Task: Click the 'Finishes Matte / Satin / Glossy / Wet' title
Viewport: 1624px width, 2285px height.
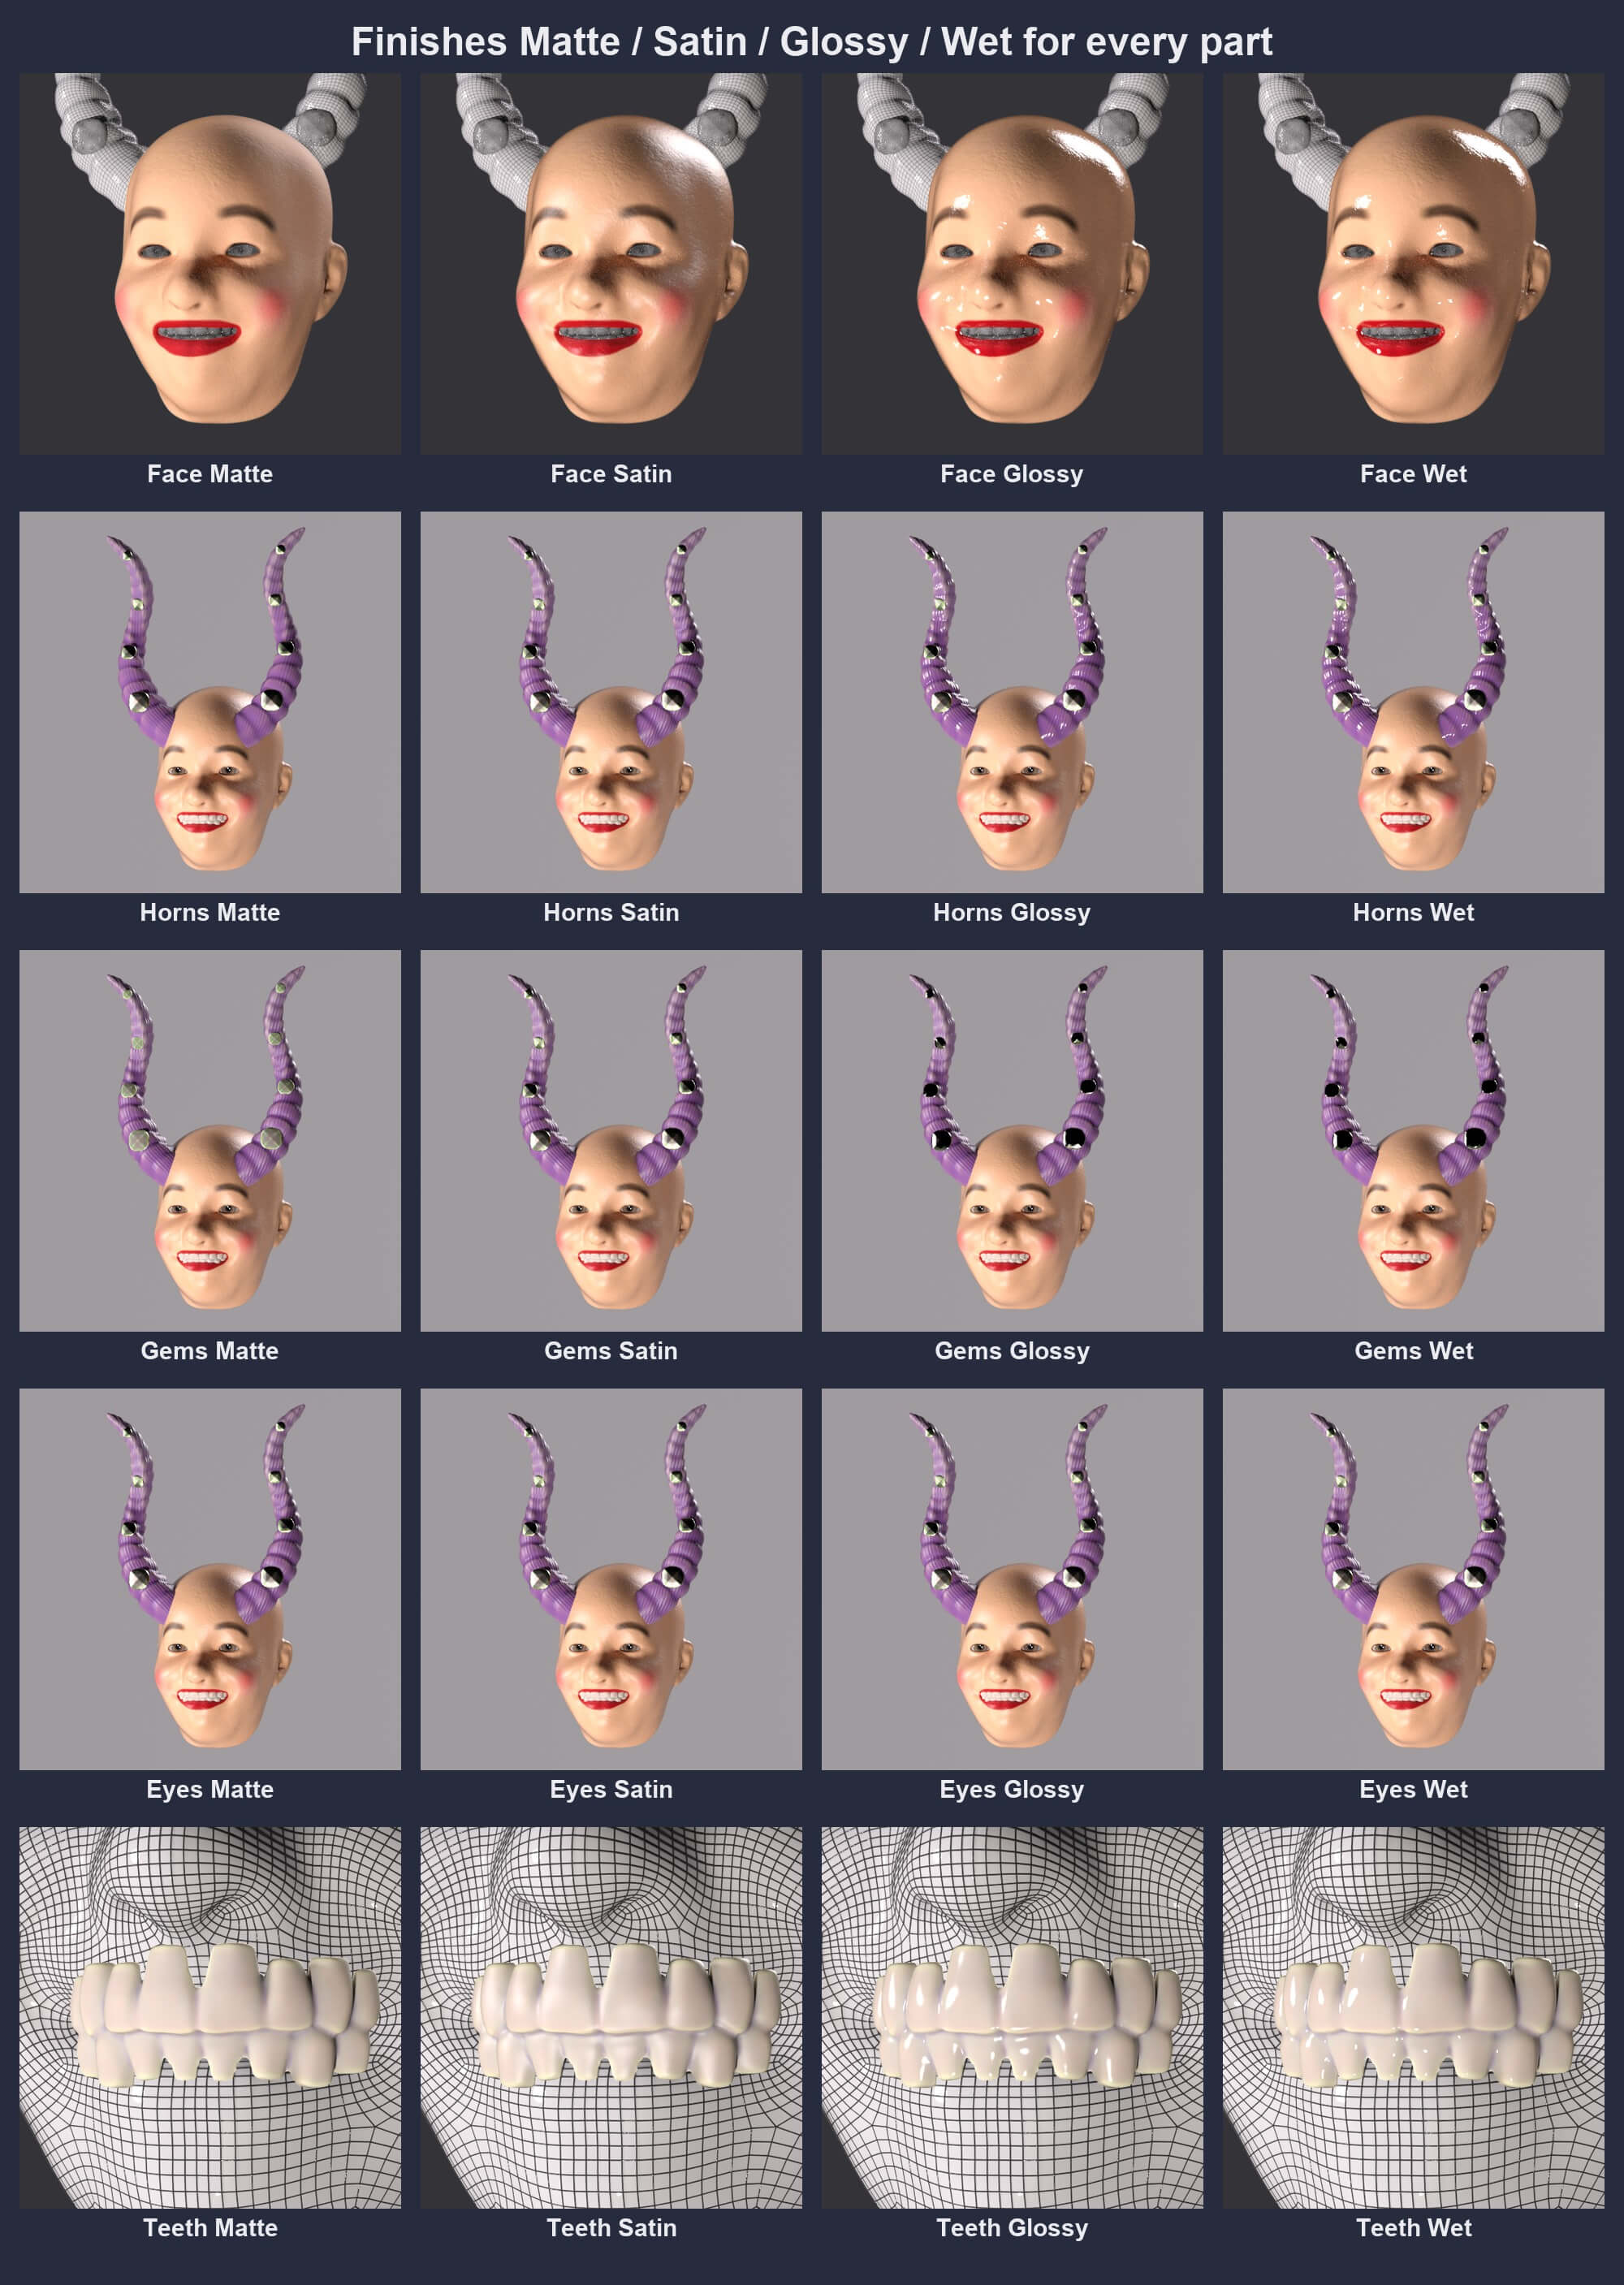Action: [812, 42]
